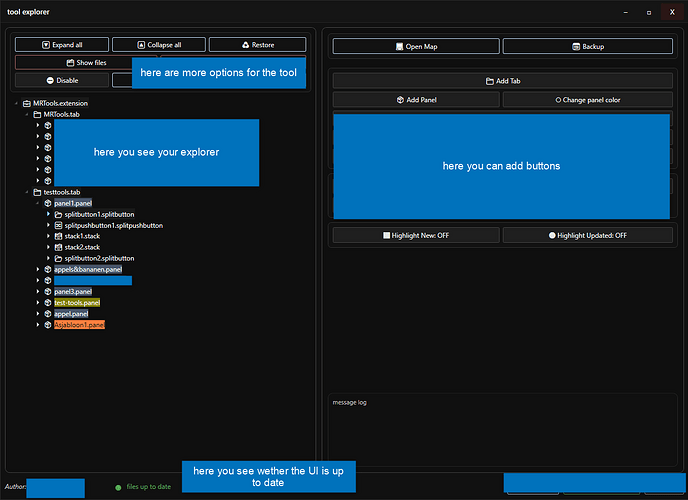
Task: Collapse the panel1.panel node arrow
Action: tap(37, 203)
